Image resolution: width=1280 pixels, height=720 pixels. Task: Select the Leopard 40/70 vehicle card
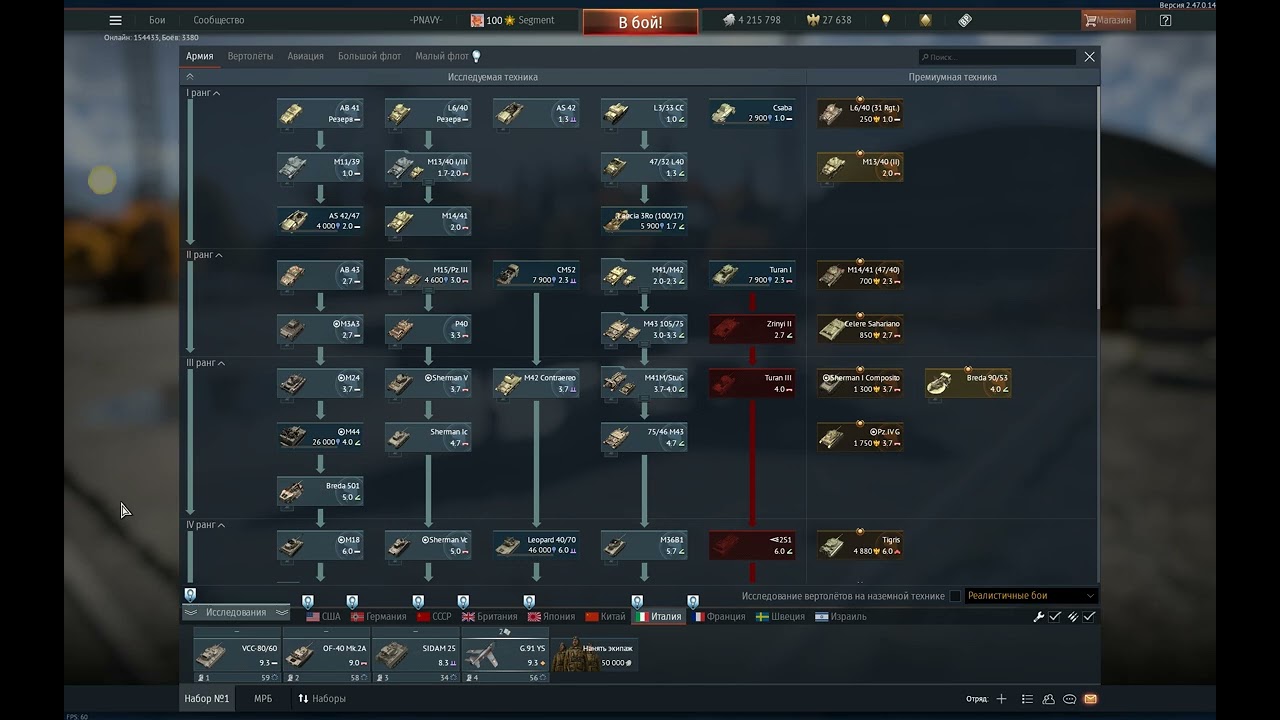pos(536,546)
